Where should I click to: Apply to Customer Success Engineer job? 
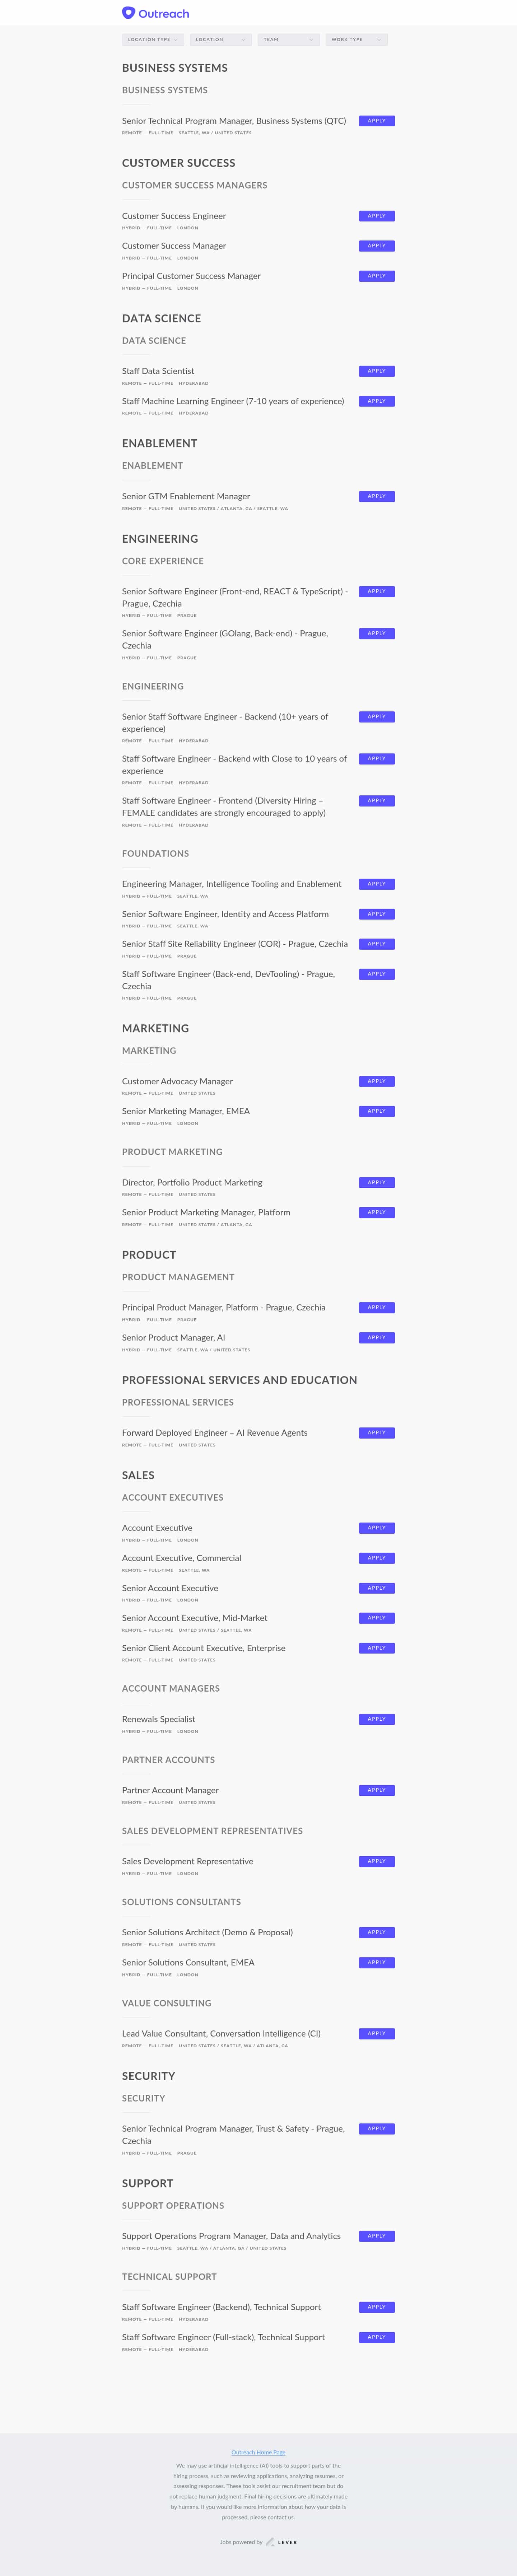pyautogui.click(x=376, y=216)
